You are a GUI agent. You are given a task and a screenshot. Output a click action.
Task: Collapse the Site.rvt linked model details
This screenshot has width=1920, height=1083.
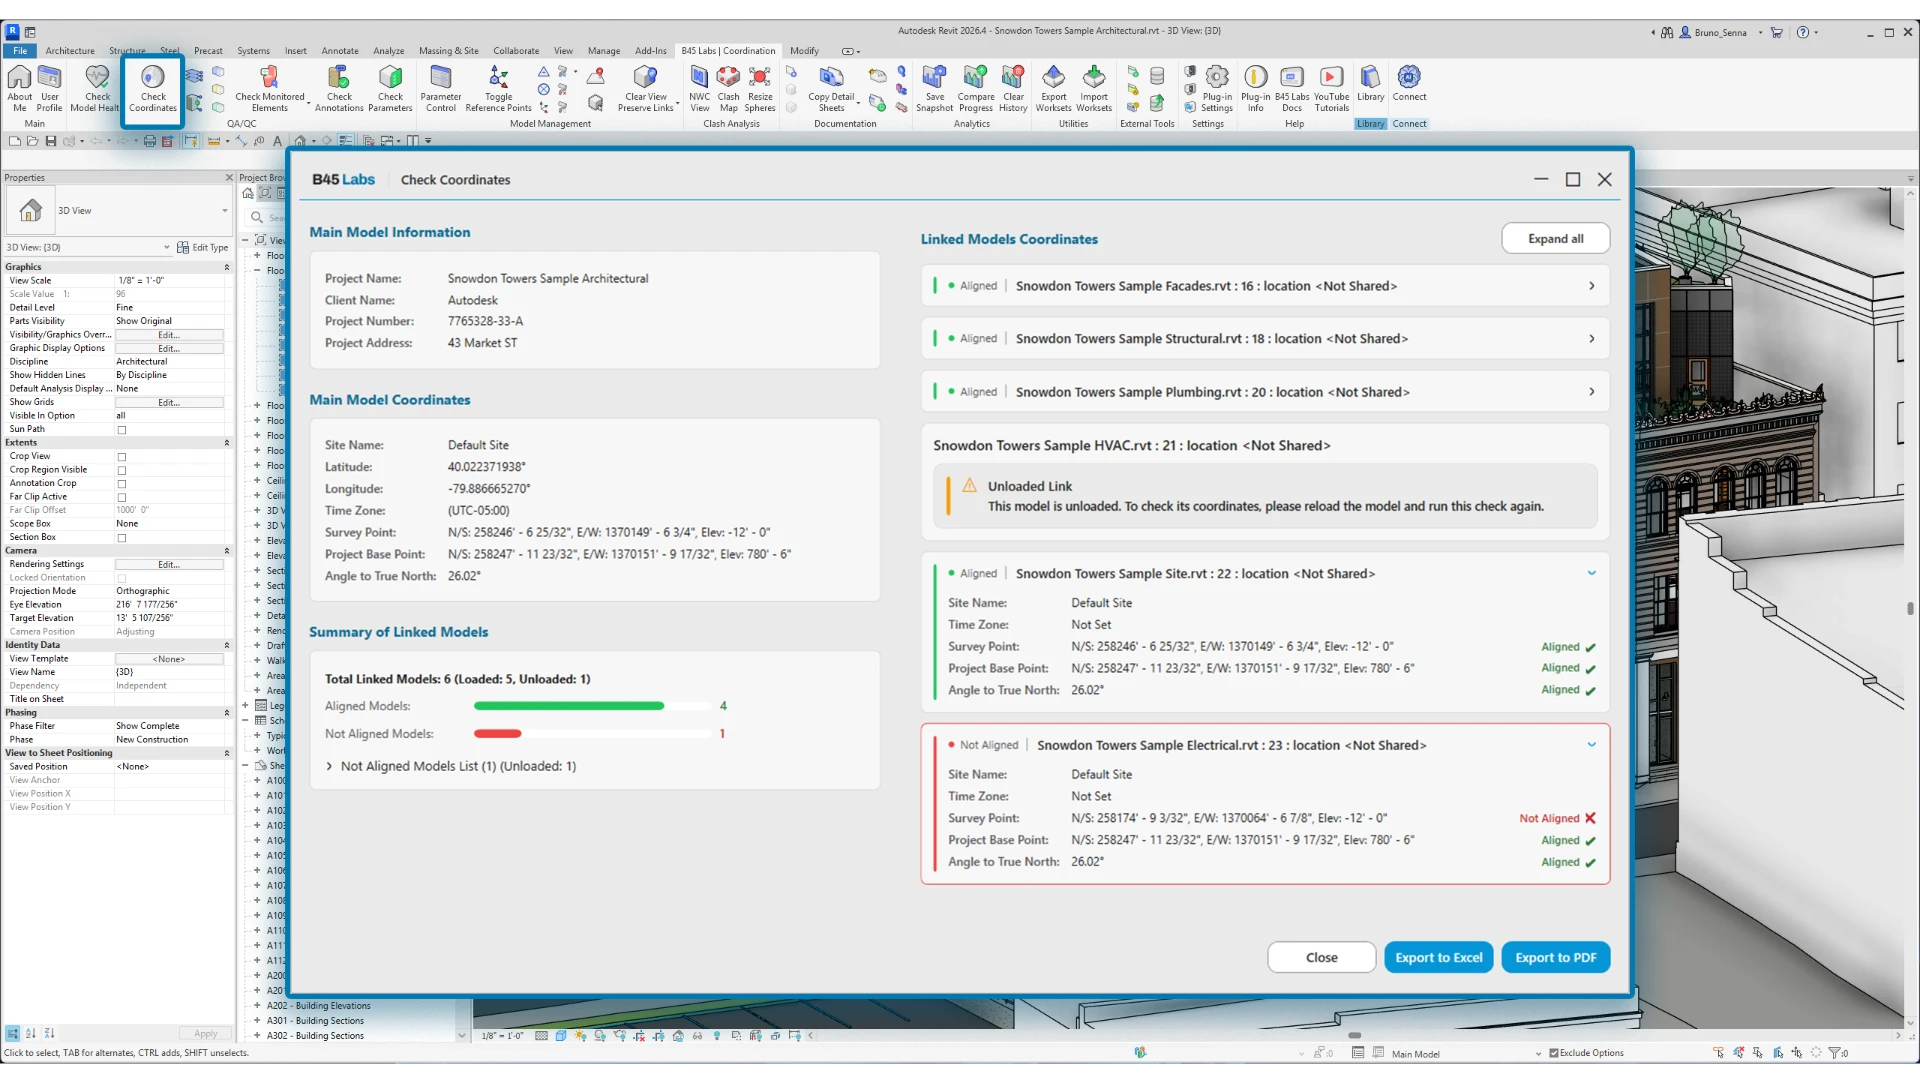(1591, 573)
